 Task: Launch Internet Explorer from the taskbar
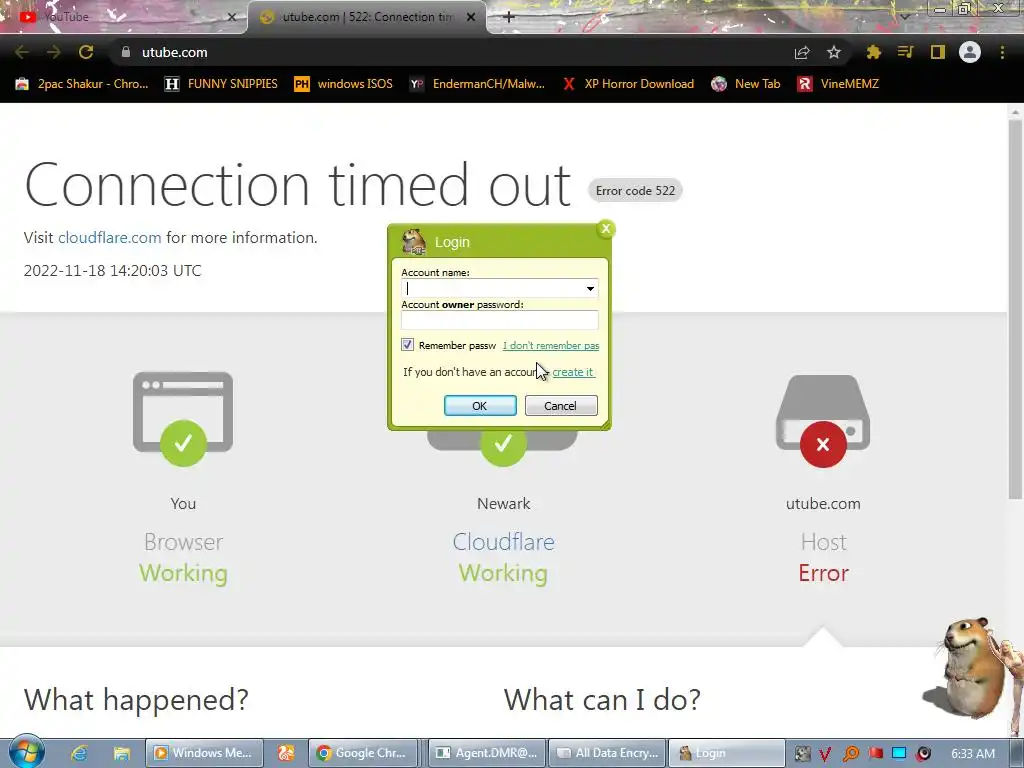click(80, 753)
